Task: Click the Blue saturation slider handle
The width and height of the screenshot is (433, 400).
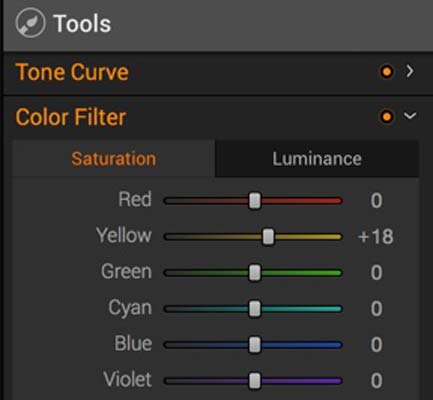Action: coord(255,345)
